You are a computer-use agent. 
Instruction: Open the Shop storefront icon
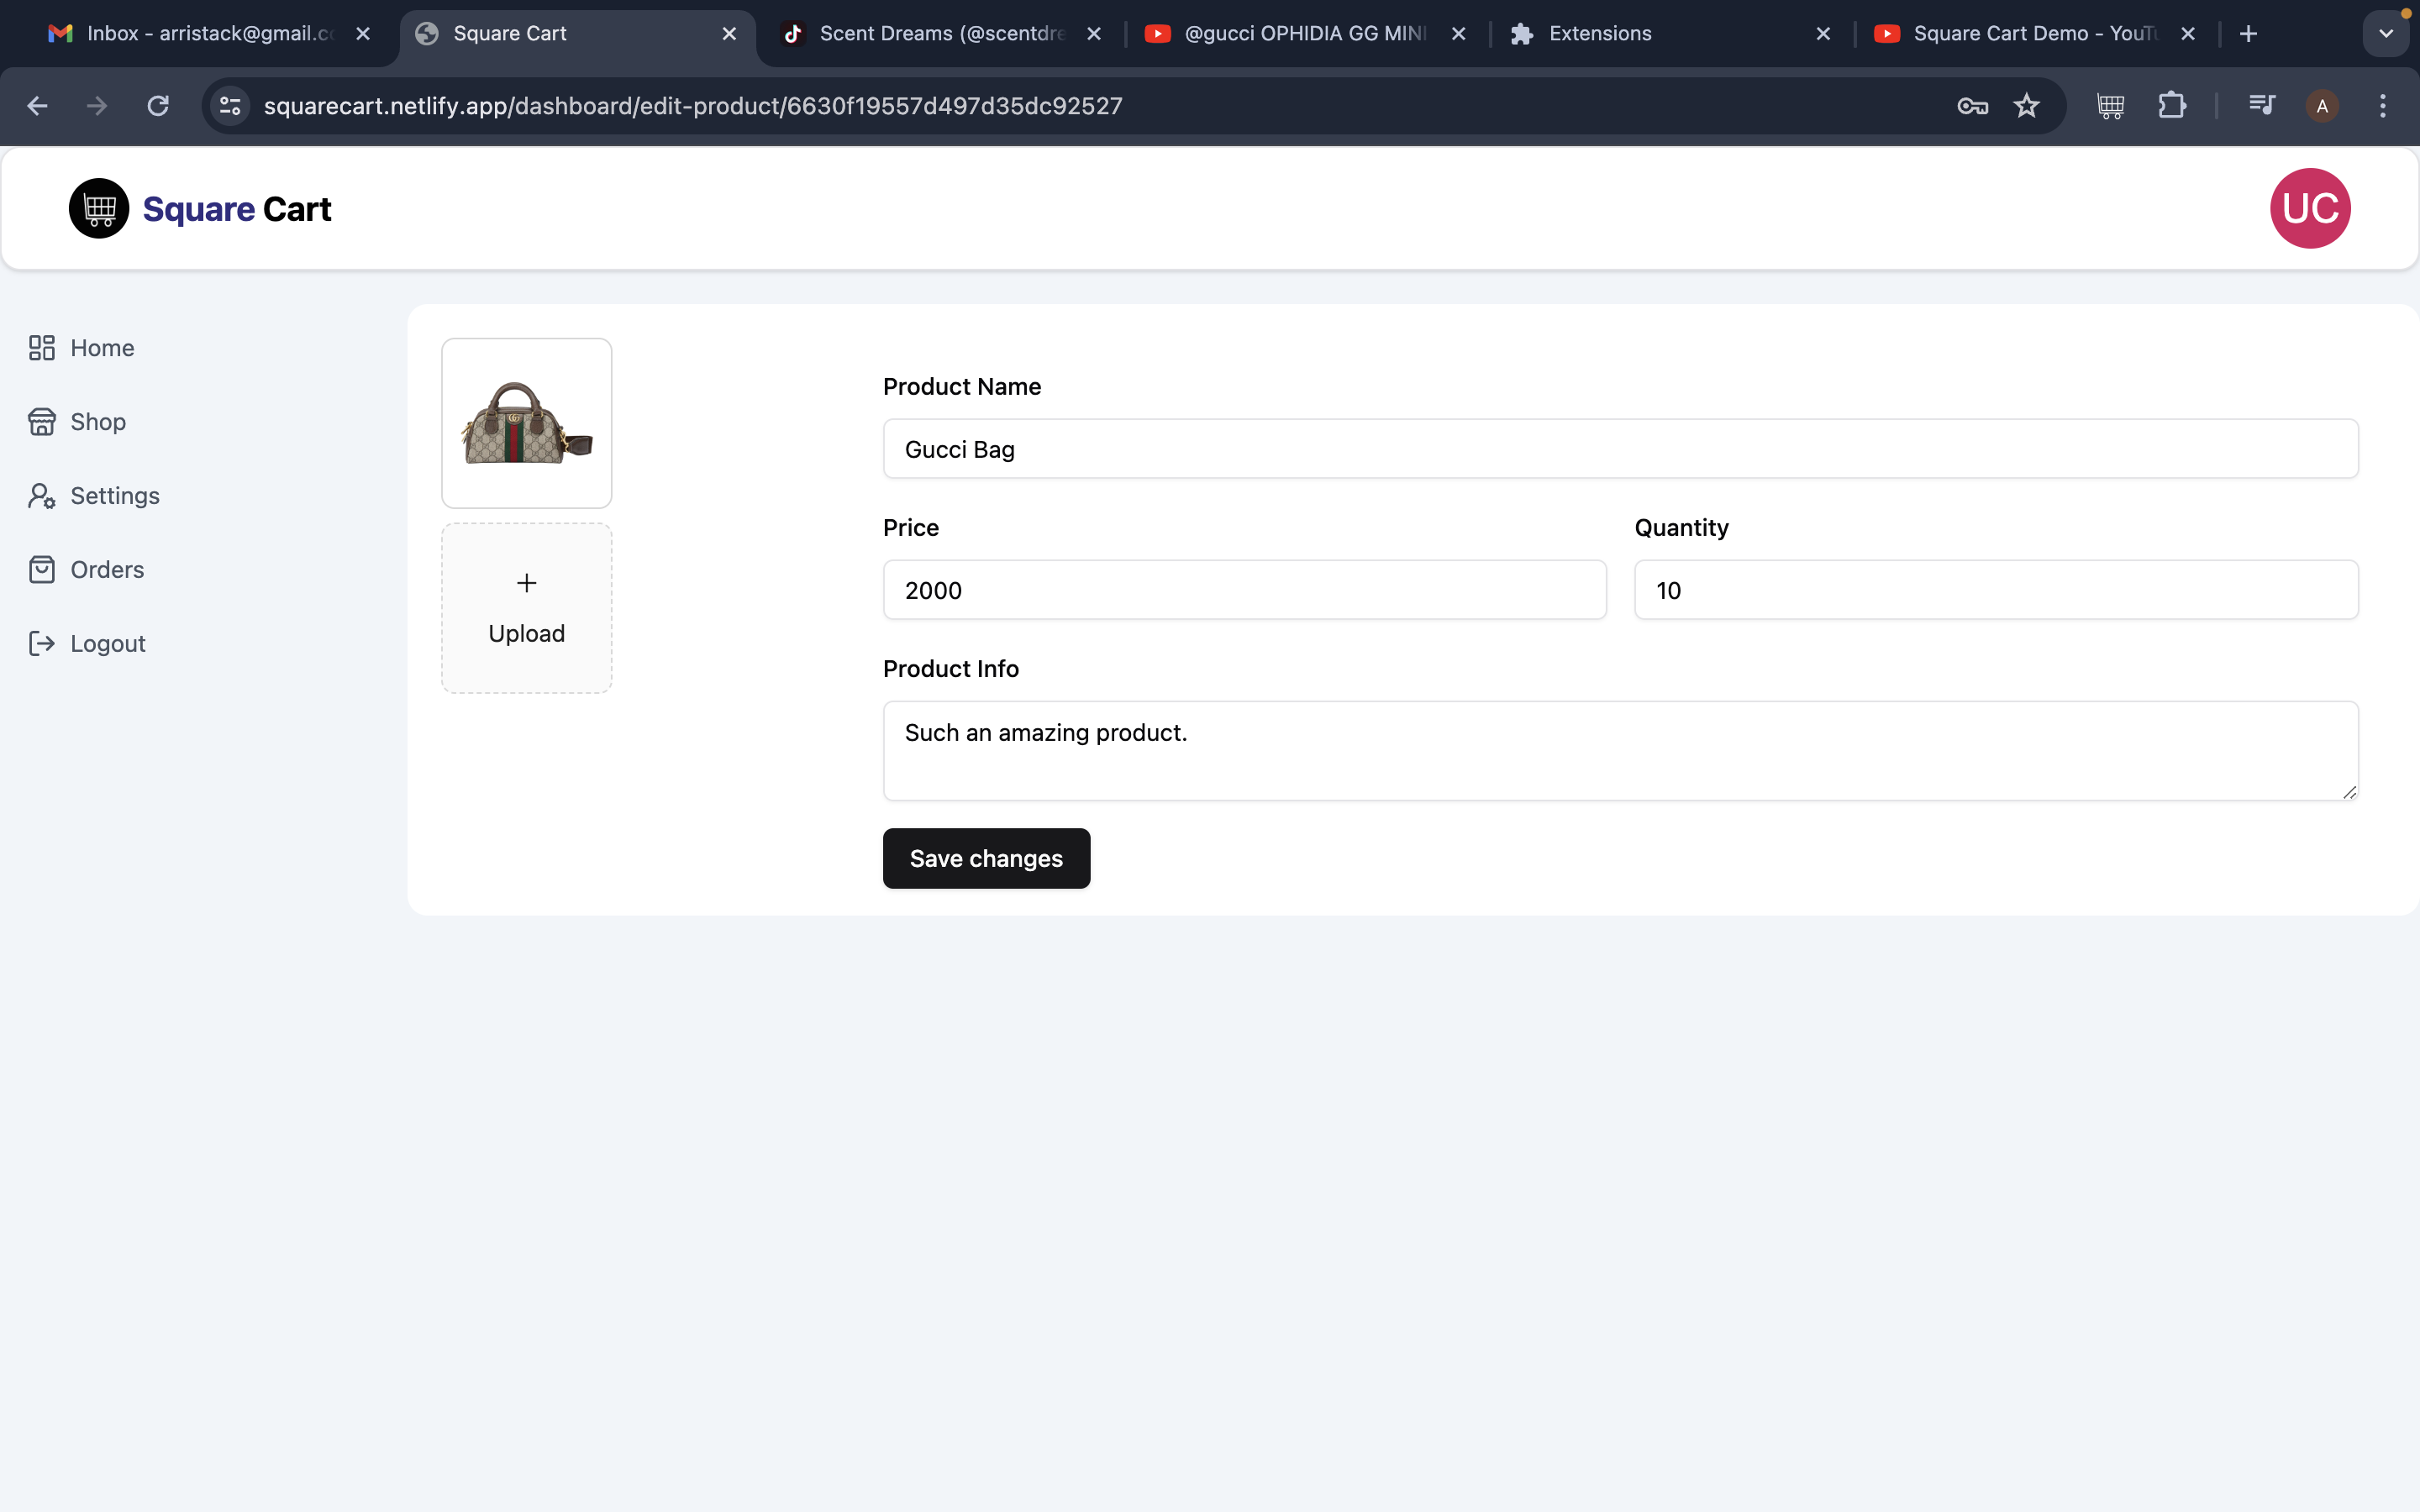point(41,422)
